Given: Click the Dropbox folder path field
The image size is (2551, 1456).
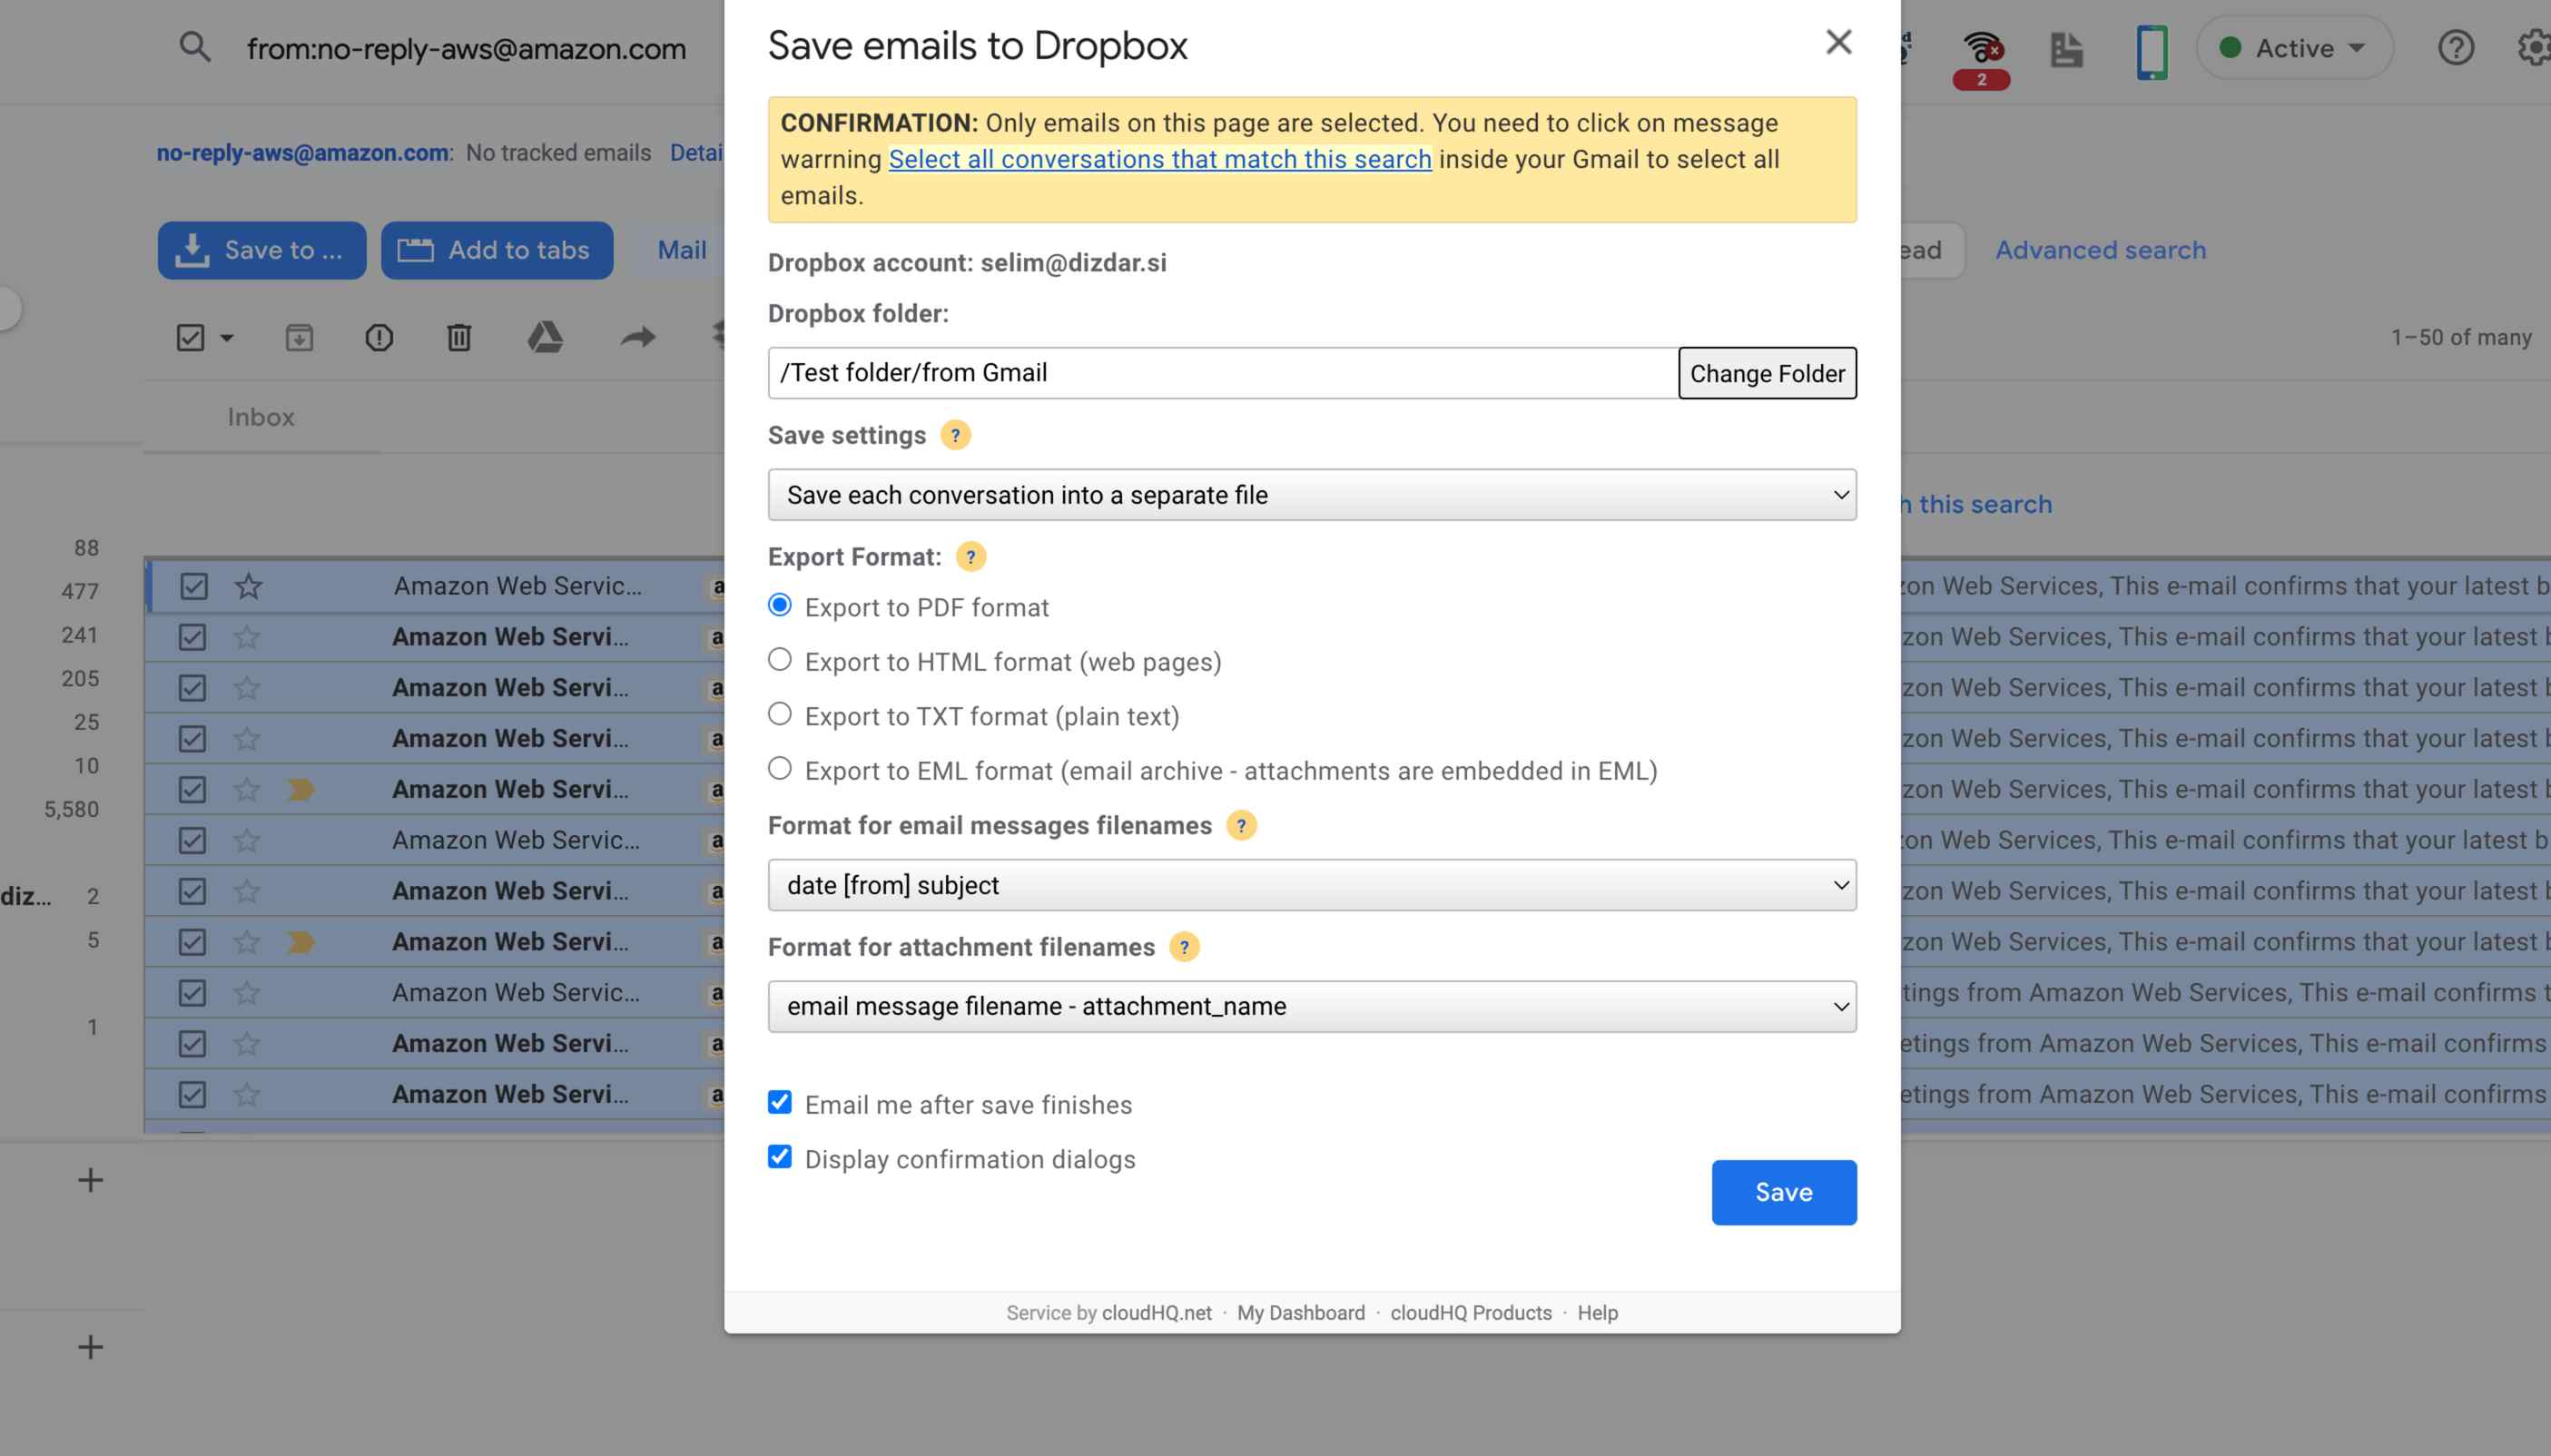Looking at the screenshot, I should tap(1223, 373).
